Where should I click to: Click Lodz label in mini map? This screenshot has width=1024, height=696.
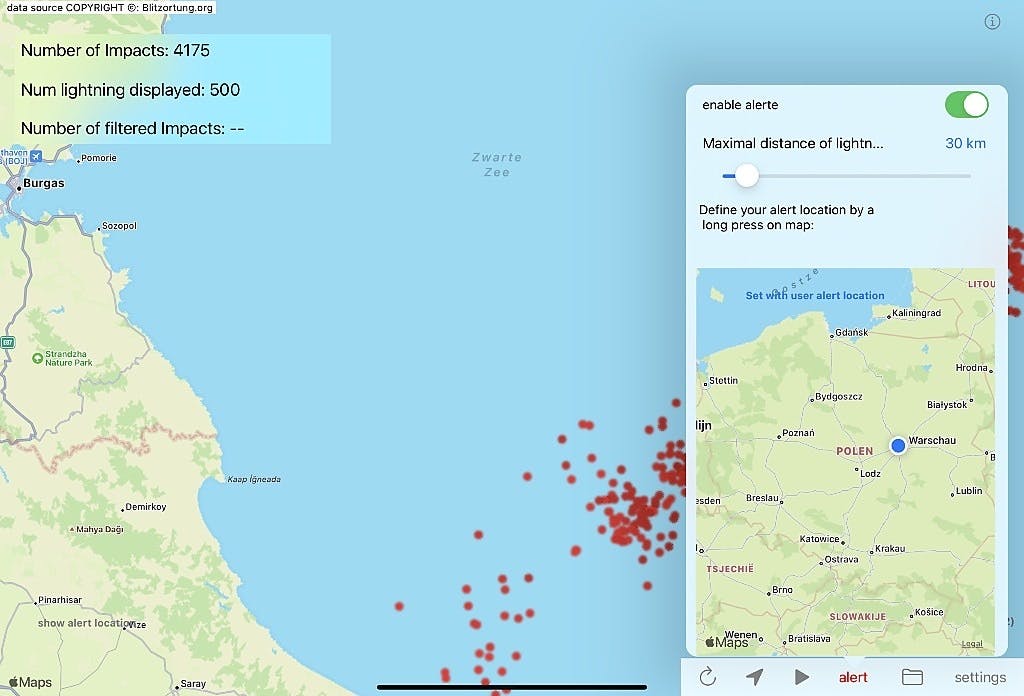[x=871, y=473]
